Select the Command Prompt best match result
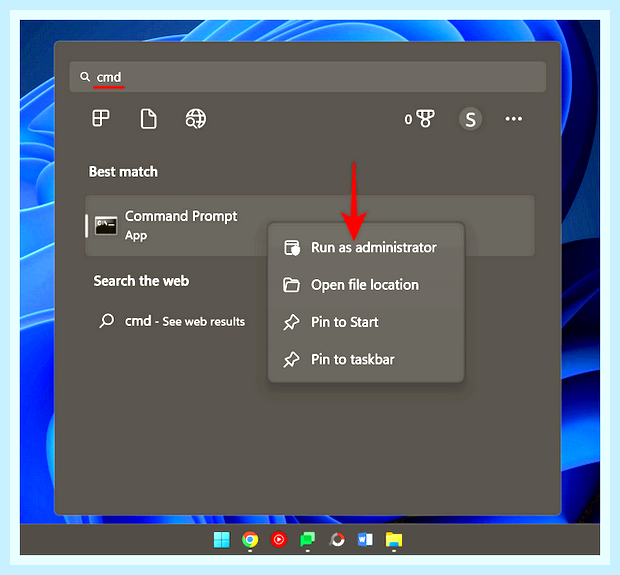 (310, 226)
